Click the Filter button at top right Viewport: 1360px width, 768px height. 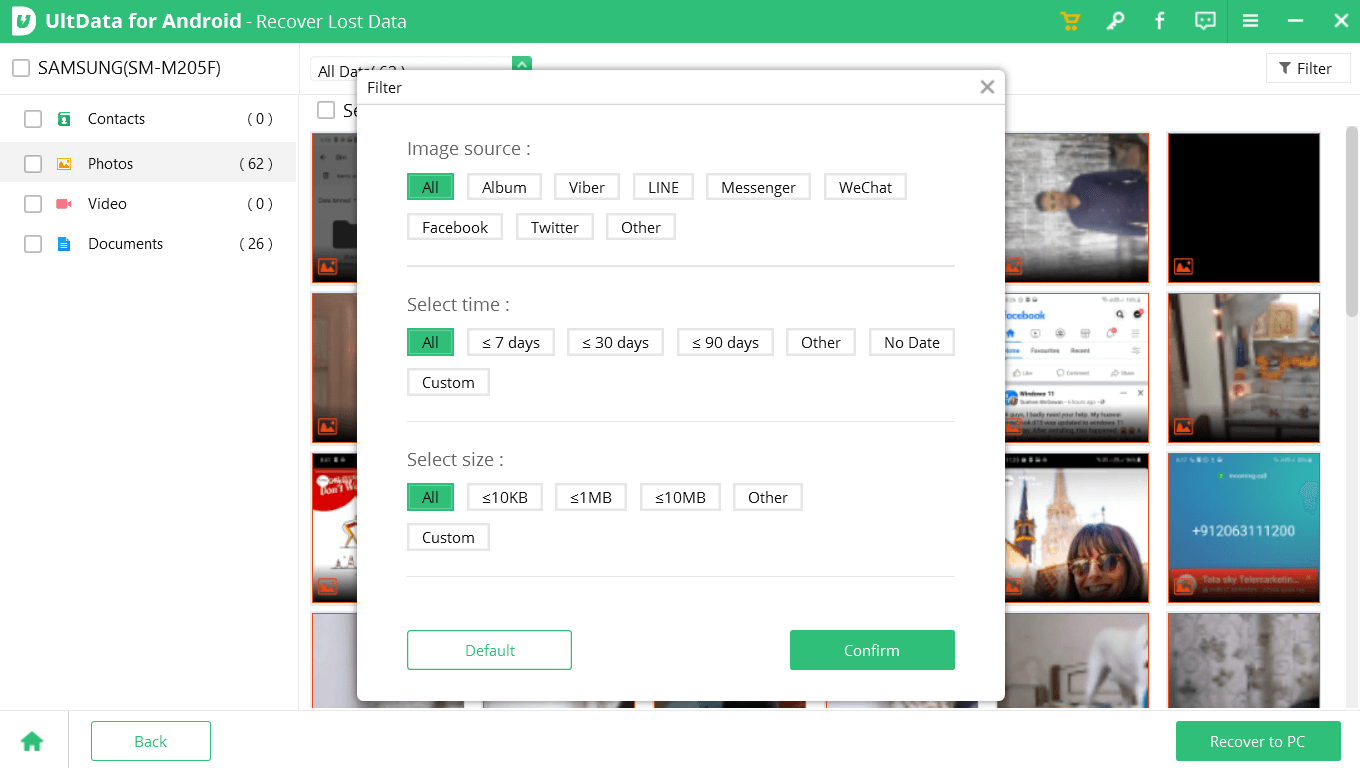click(x=1308, y=68)
